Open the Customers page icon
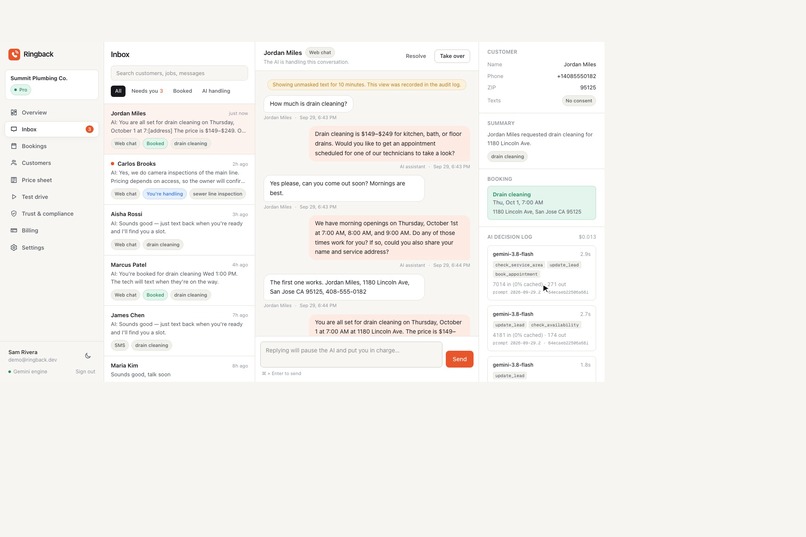Screen dimensions: 806x537 coord(14,163)
